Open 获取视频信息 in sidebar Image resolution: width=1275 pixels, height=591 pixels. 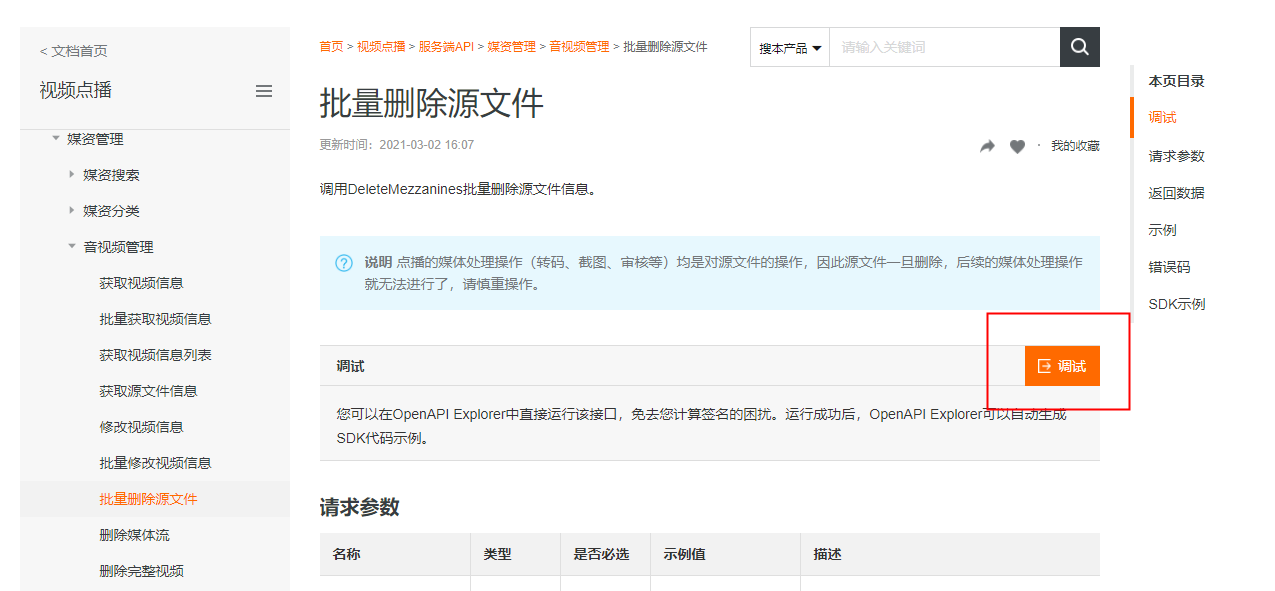click(x=141, y=283)
